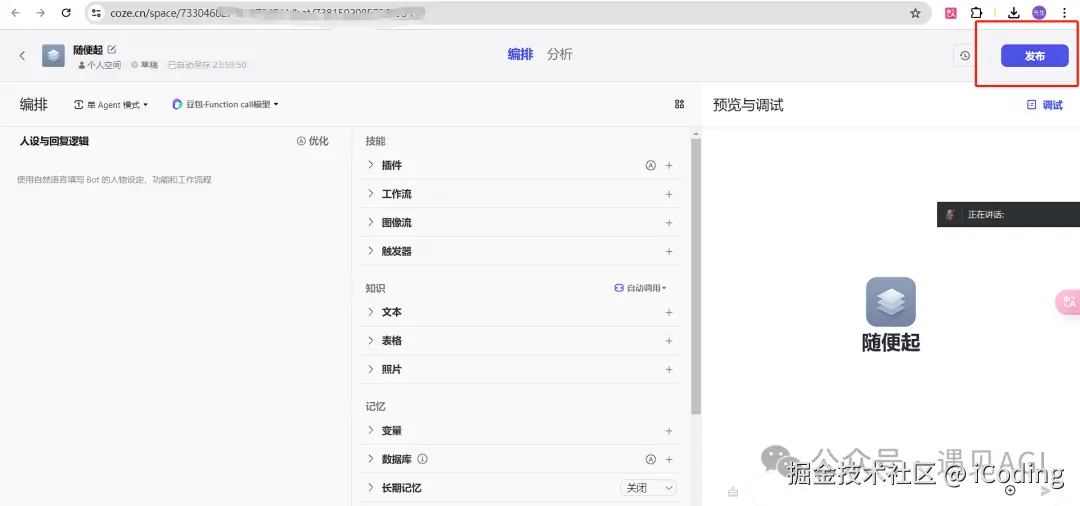
Task: Expand the 表格 knowledge section
Action: (x=371, y=341)
